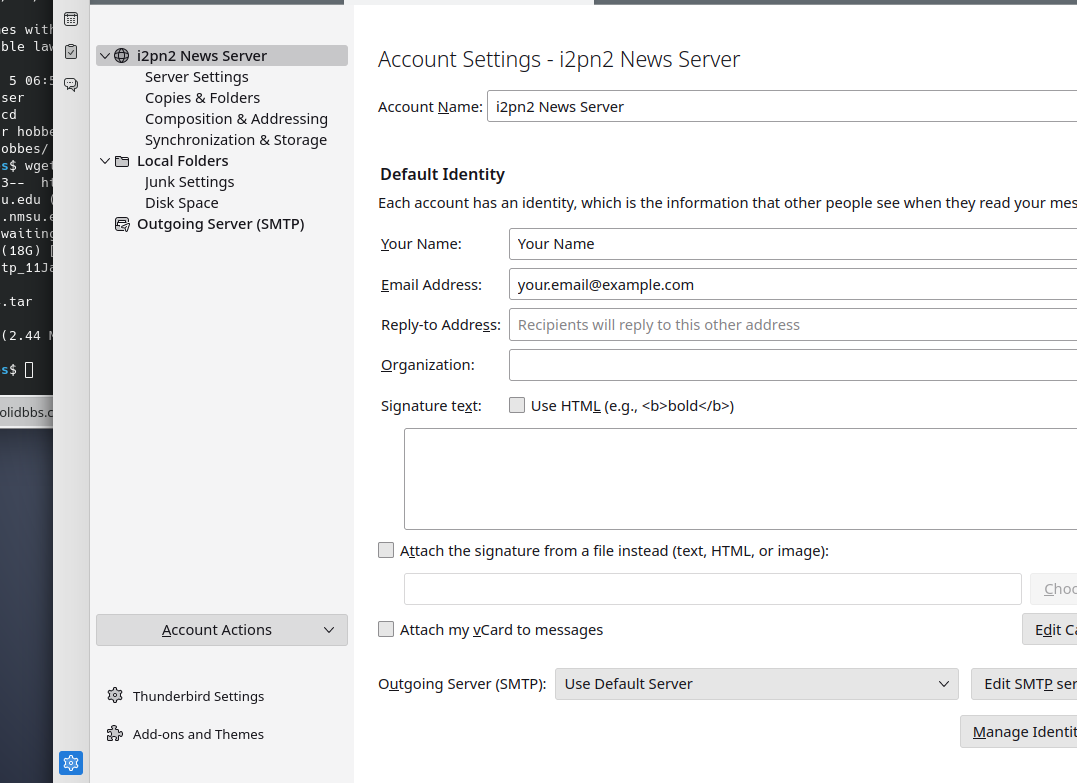
Task: Click the terminal window prompt cursor
Action: point(29,370)
